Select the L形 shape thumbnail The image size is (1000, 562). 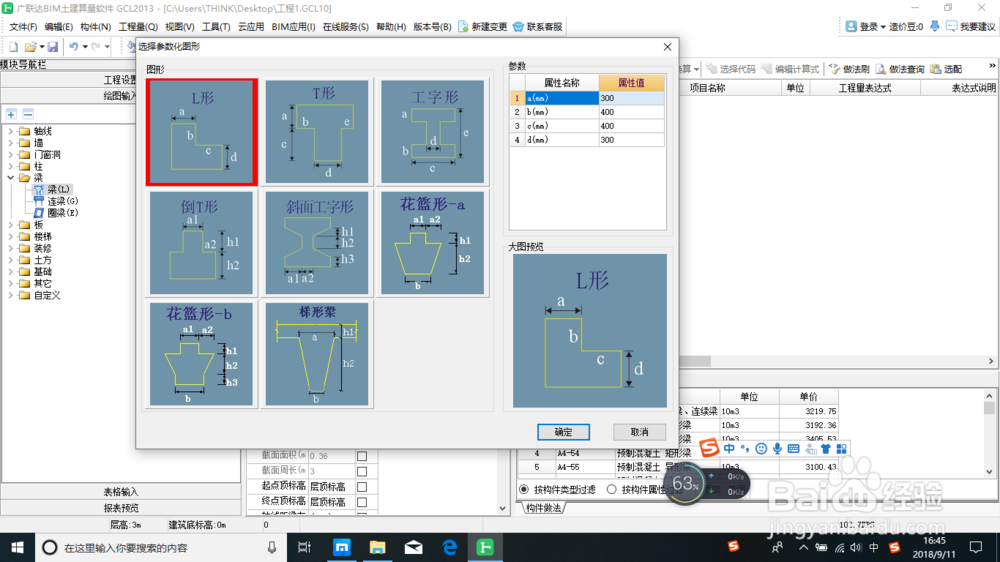click(202, 132)
